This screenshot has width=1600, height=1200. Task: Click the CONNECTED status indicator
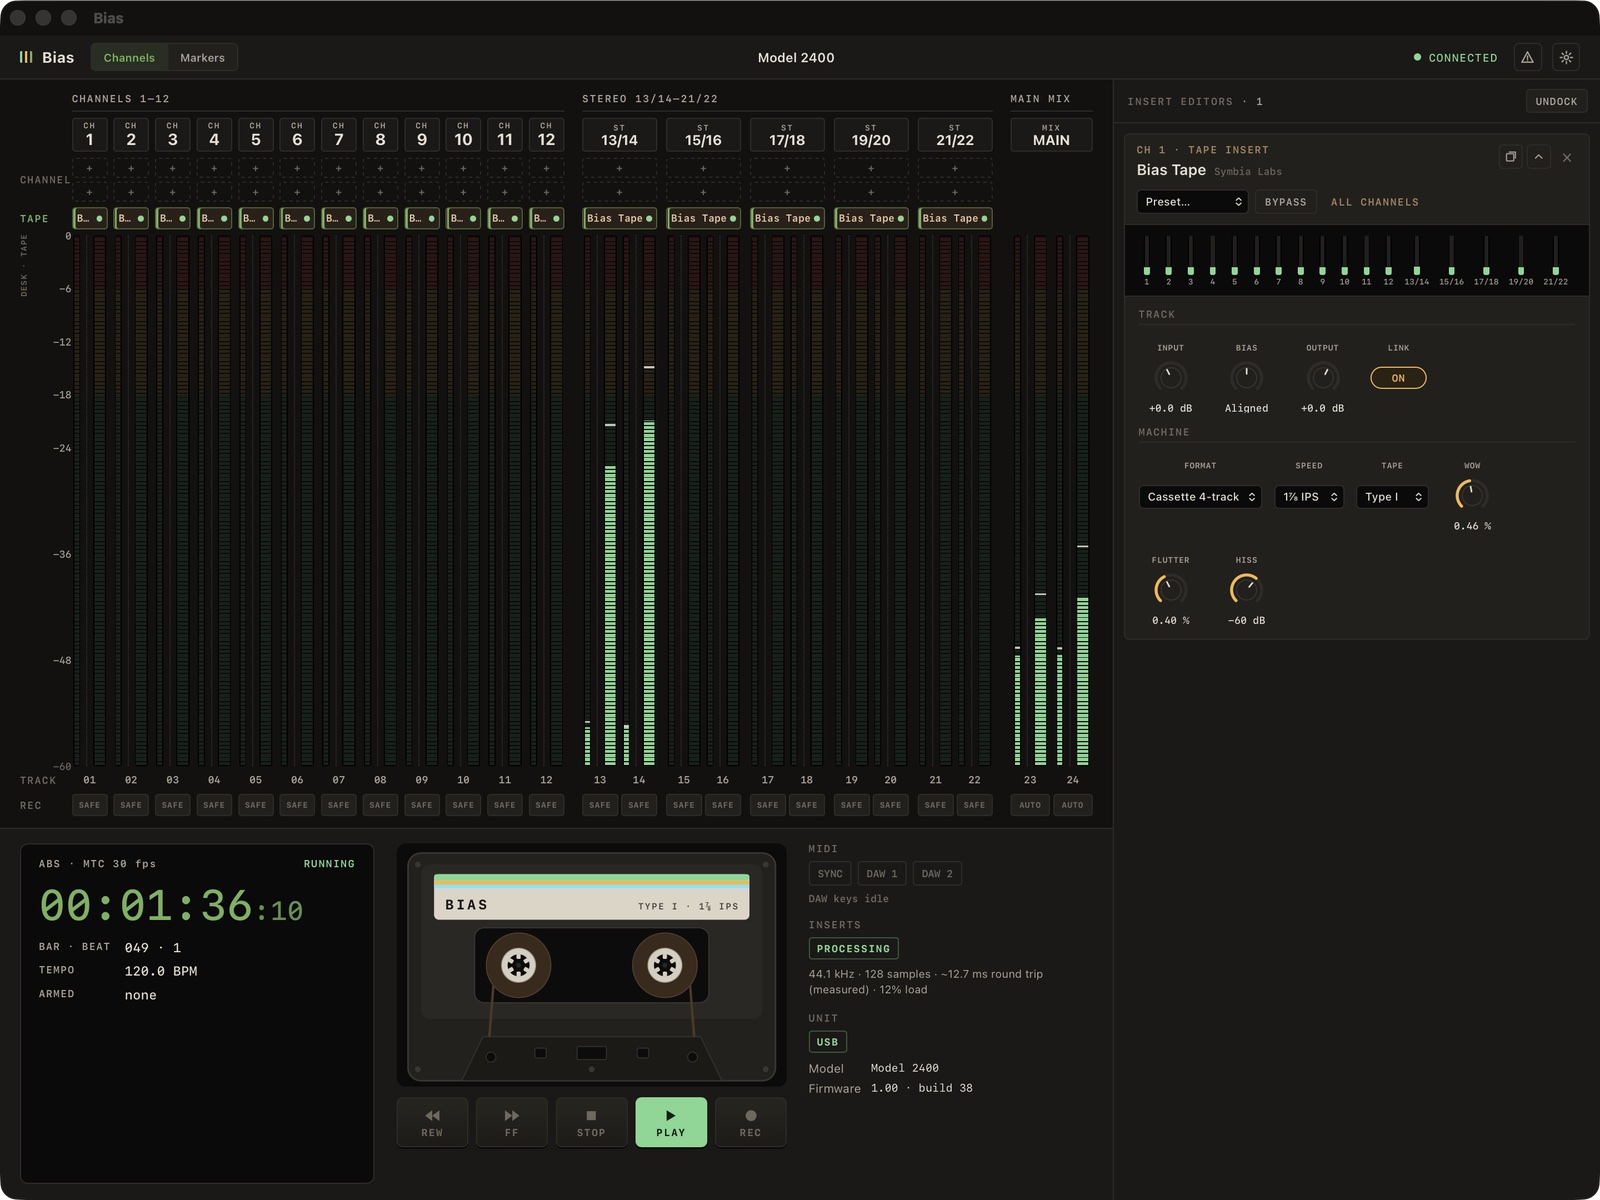coord(1455,58)
